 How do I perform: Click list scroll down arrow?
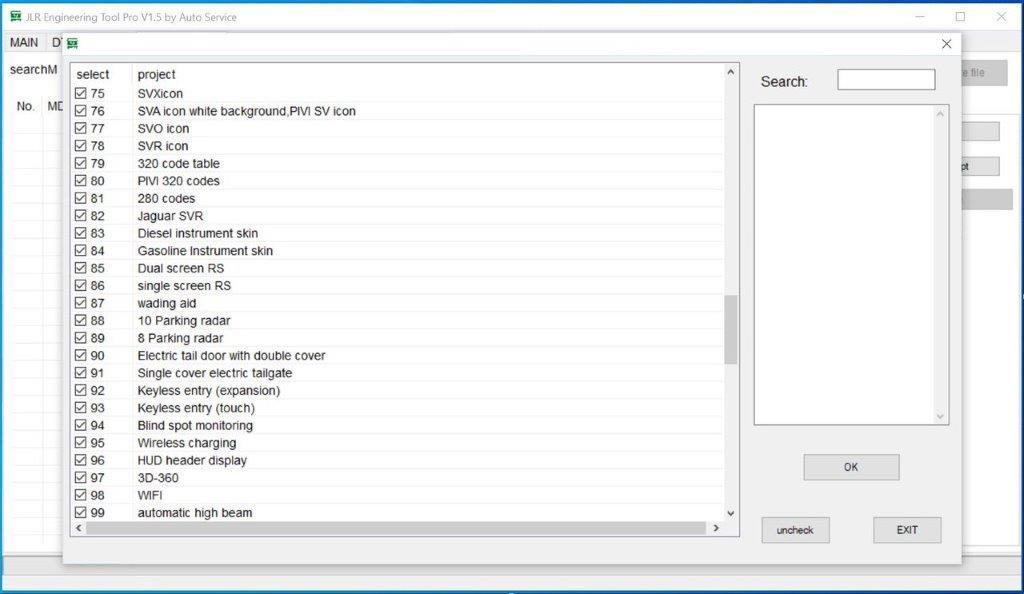pos(731,514)
